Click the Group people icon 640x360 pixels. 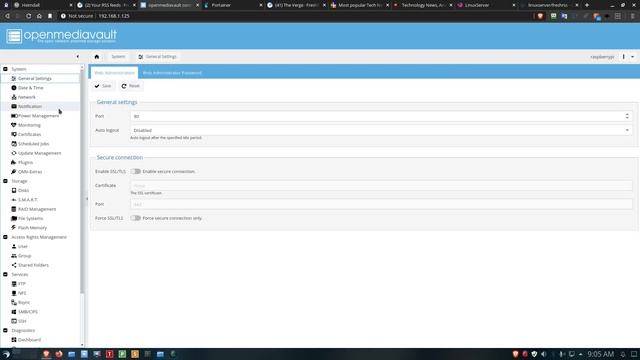(x=14, y=256)
